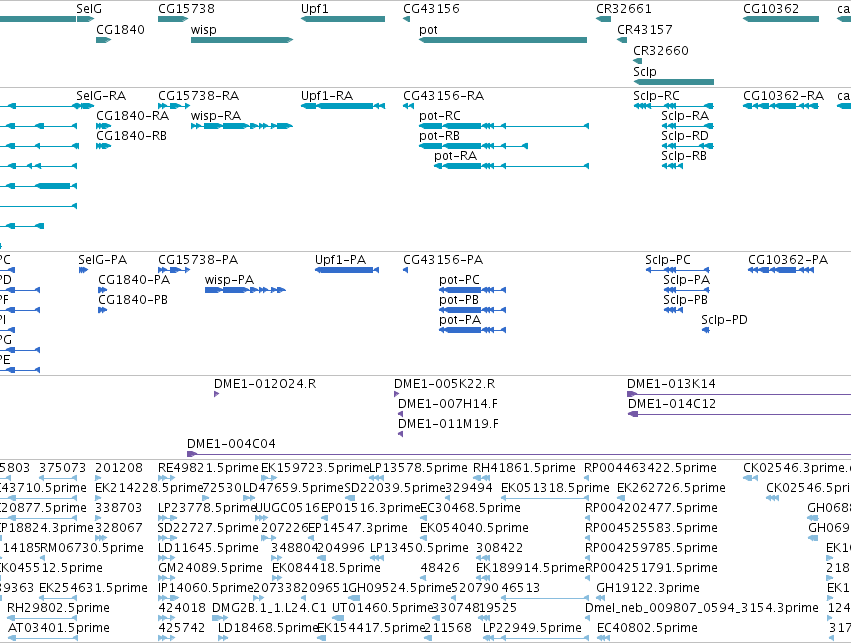Open the Upf1 gene label
Screen dimensions: 851x643
[x=315, y=9]
